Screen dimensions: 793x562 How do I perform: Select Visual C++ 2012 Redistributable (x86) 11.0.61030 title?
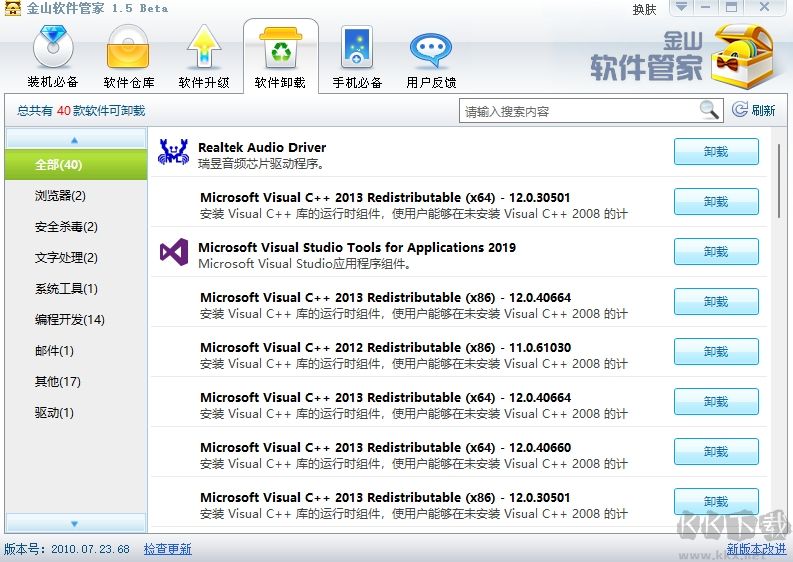click(x=385, y=348)
